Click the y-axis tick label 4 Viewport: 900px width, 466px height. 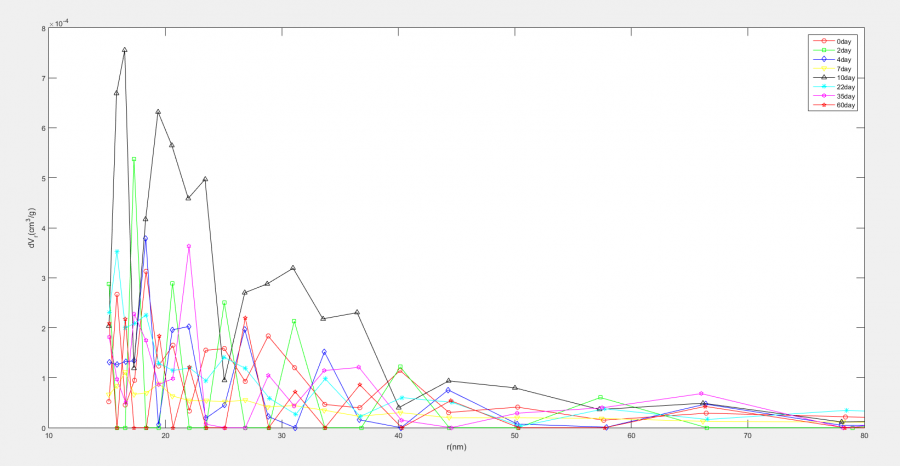(44, 228)
